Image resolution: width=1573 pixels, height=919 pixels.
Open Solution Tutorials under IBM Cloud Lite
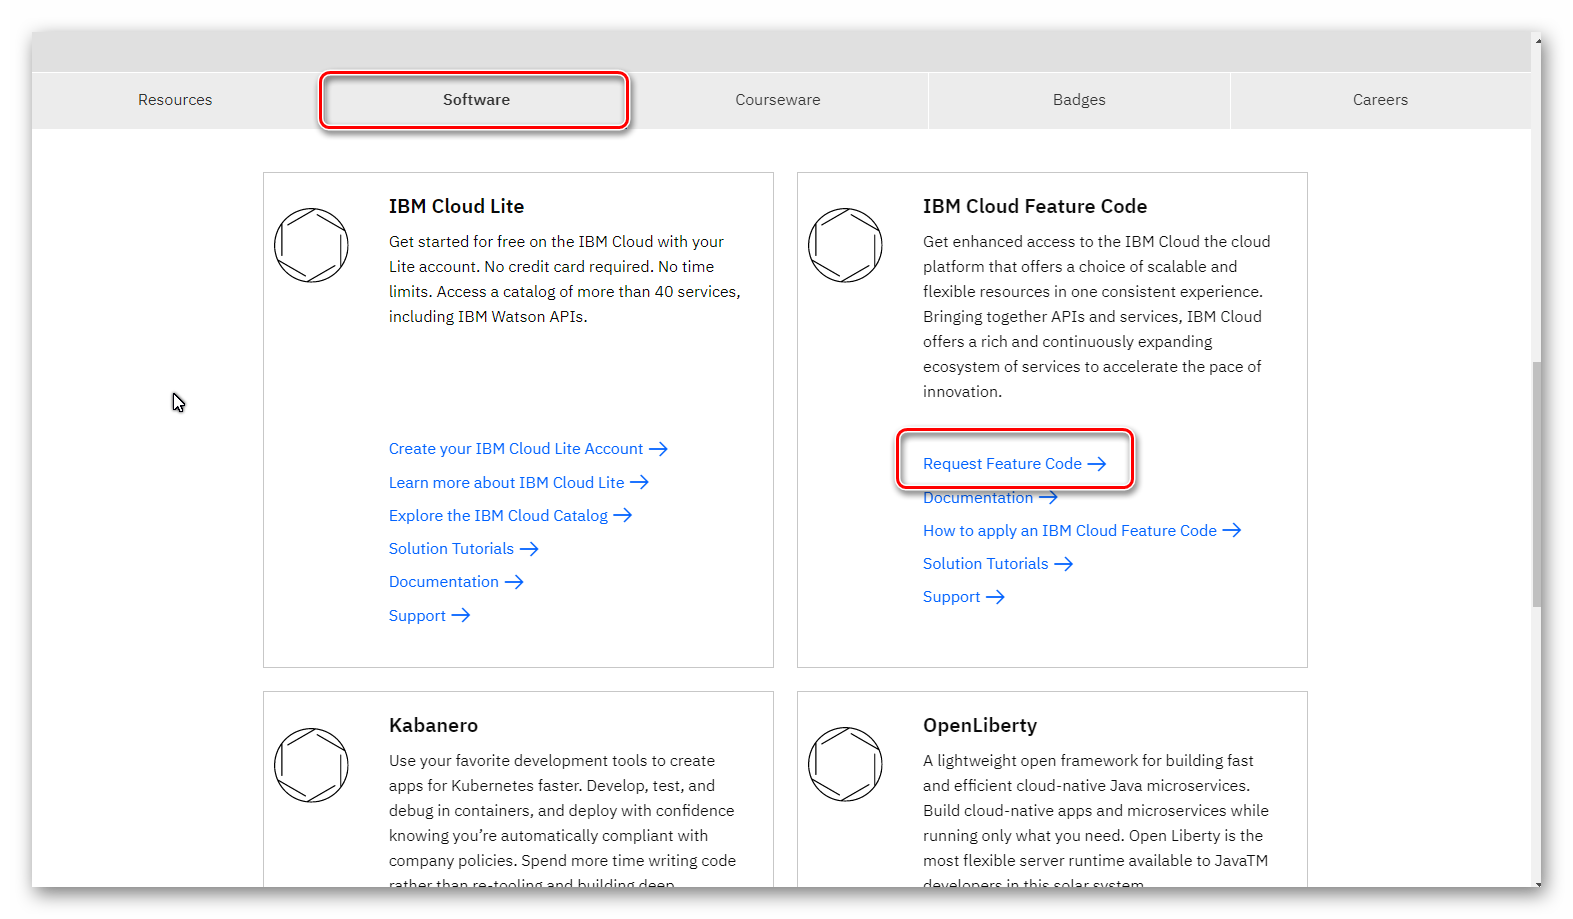coord(451,549)
